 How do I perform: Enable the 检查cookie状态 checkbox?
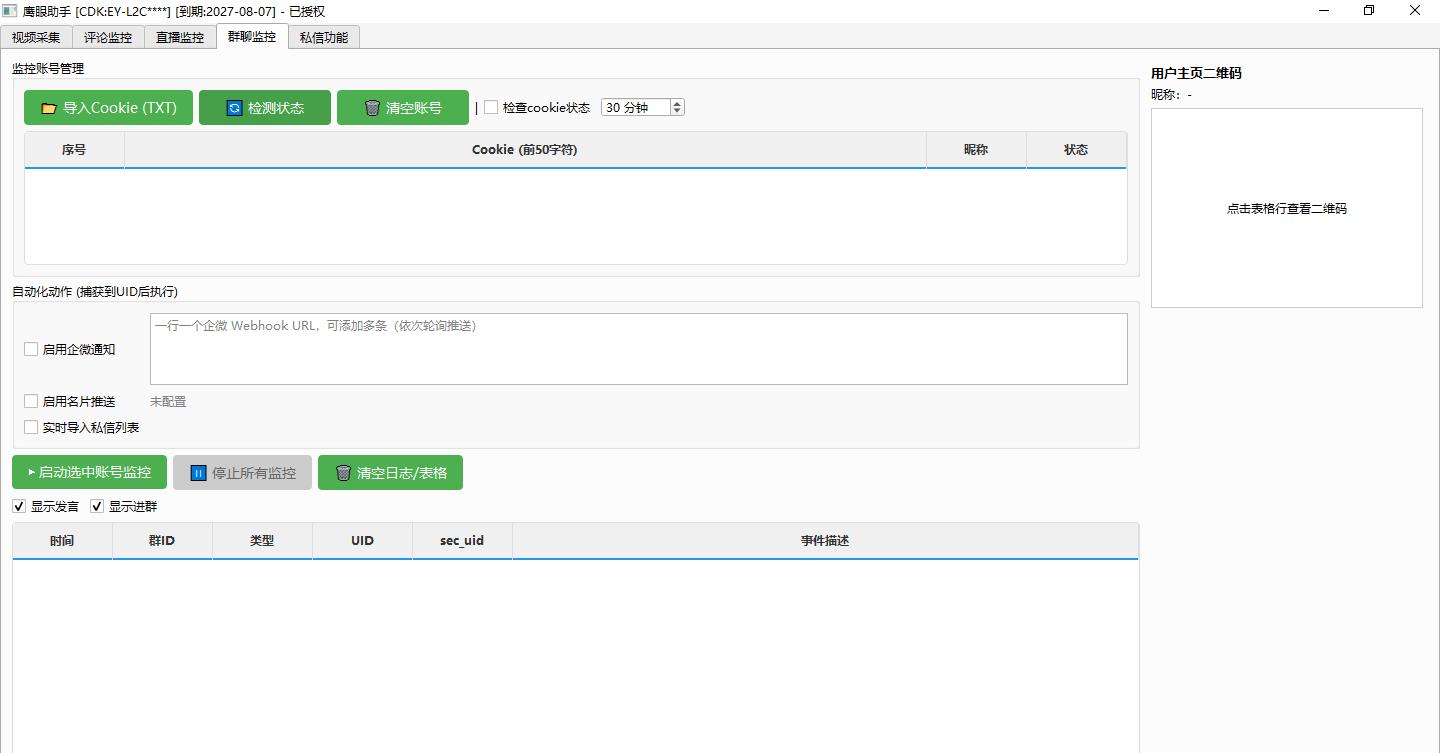(x=491, y=108)
